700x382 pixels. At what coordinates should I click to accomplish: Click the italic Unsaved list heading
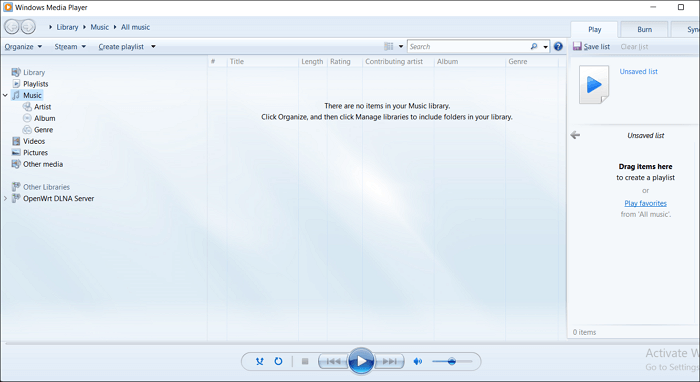(646, 136)
